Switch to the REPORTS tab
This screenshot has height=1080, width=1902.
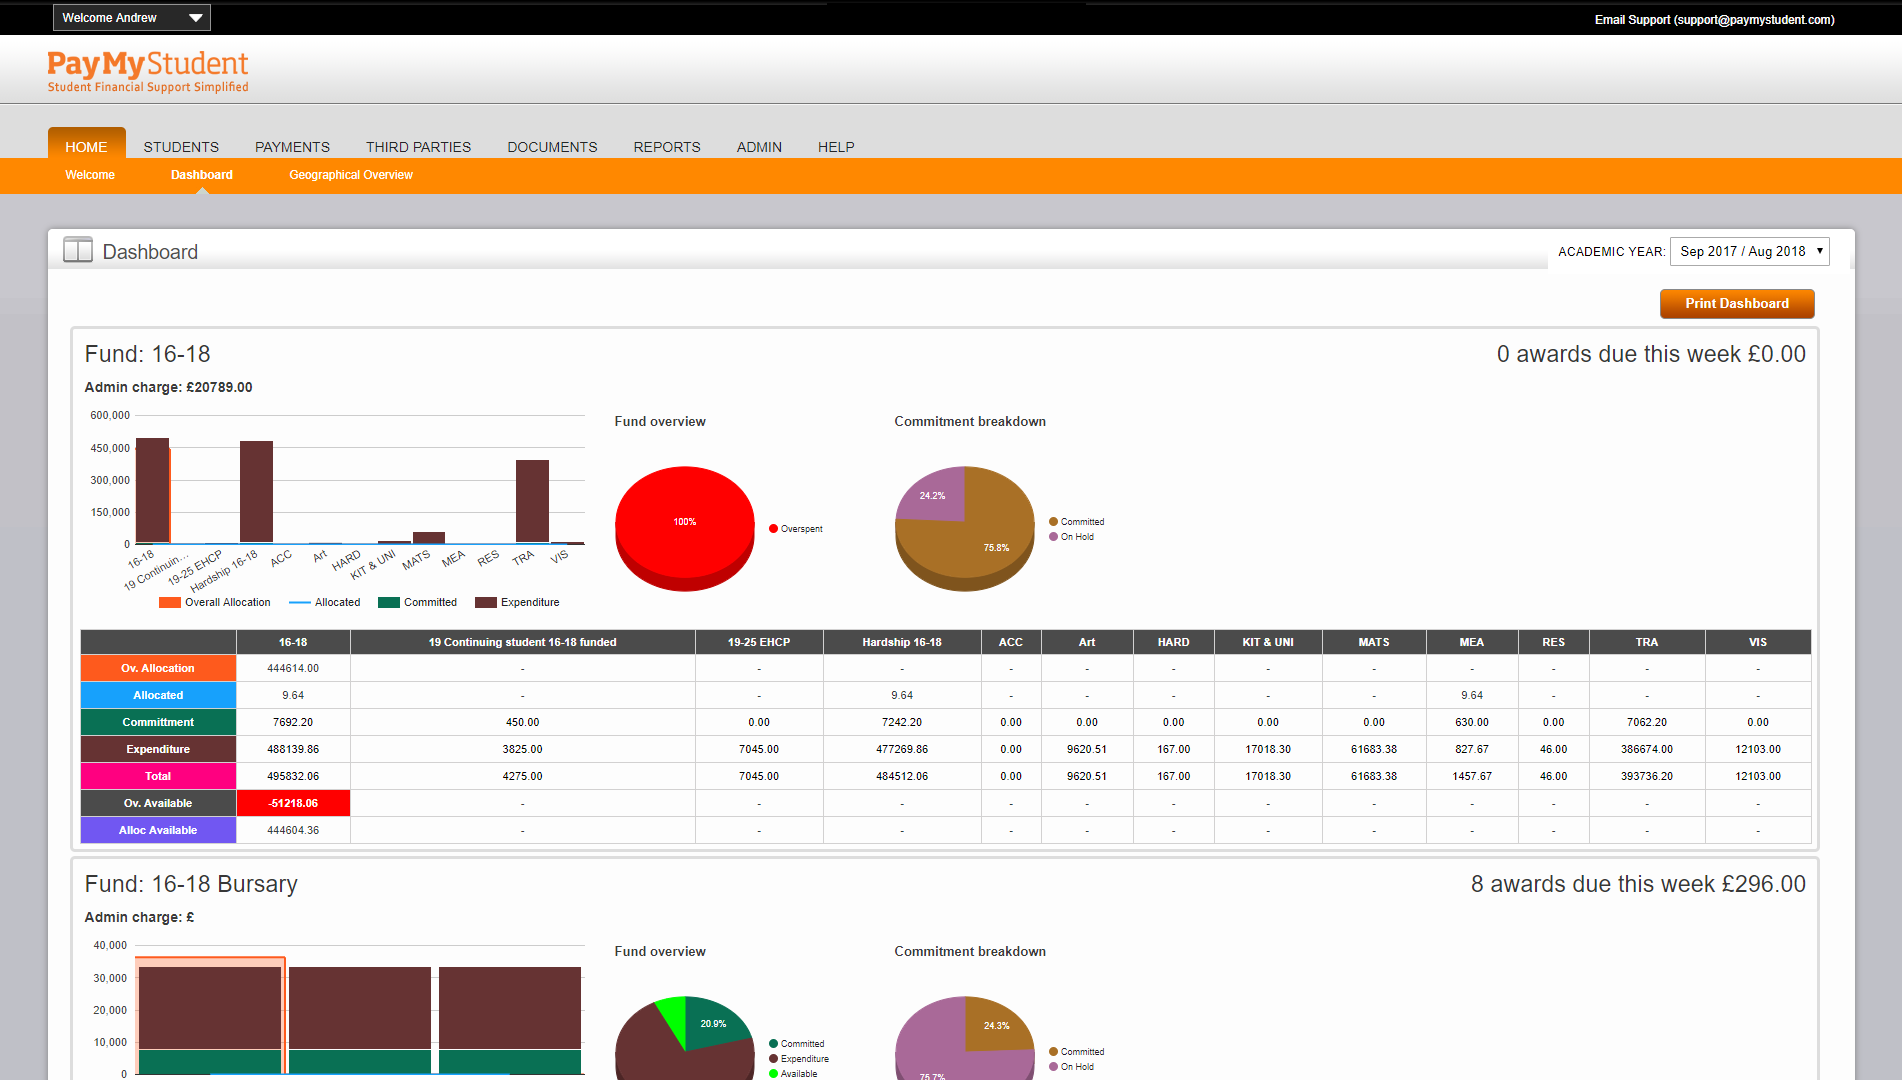666,146
